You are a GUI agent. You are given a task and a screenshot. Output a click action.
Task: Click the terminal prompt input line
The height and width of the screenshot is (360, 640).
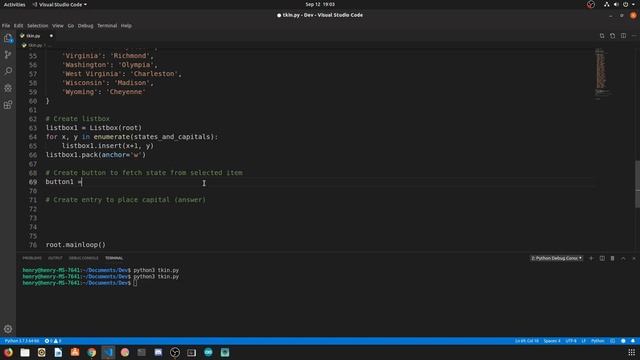(x=80, y=283)
